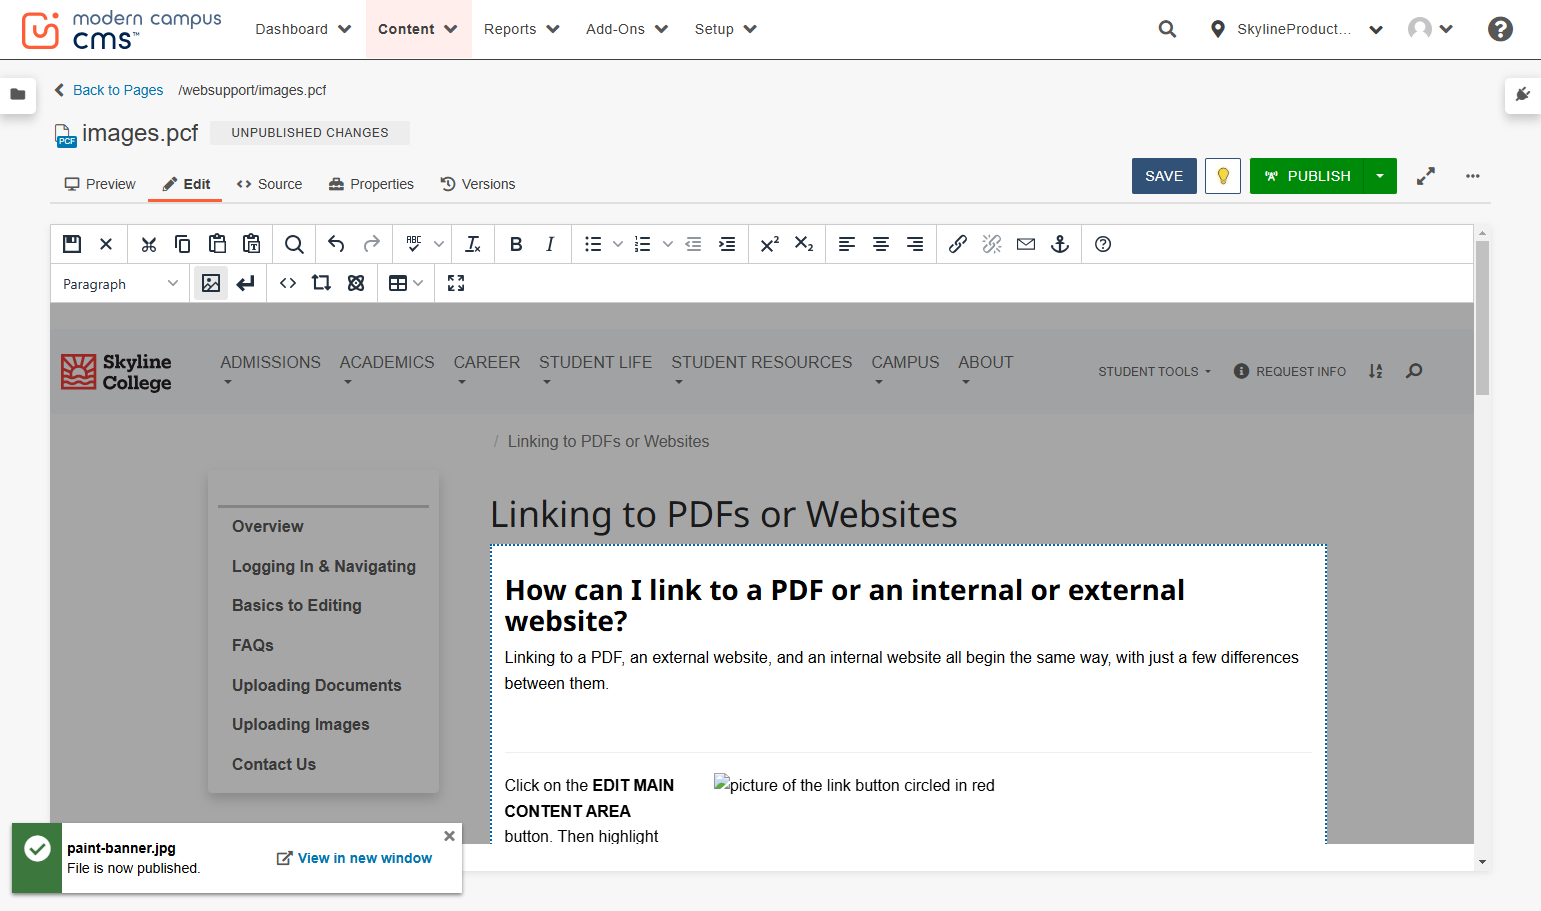Click the Clear formatting icon
Viewport: 1541px width, 911px height.
[x=473, y=244]
